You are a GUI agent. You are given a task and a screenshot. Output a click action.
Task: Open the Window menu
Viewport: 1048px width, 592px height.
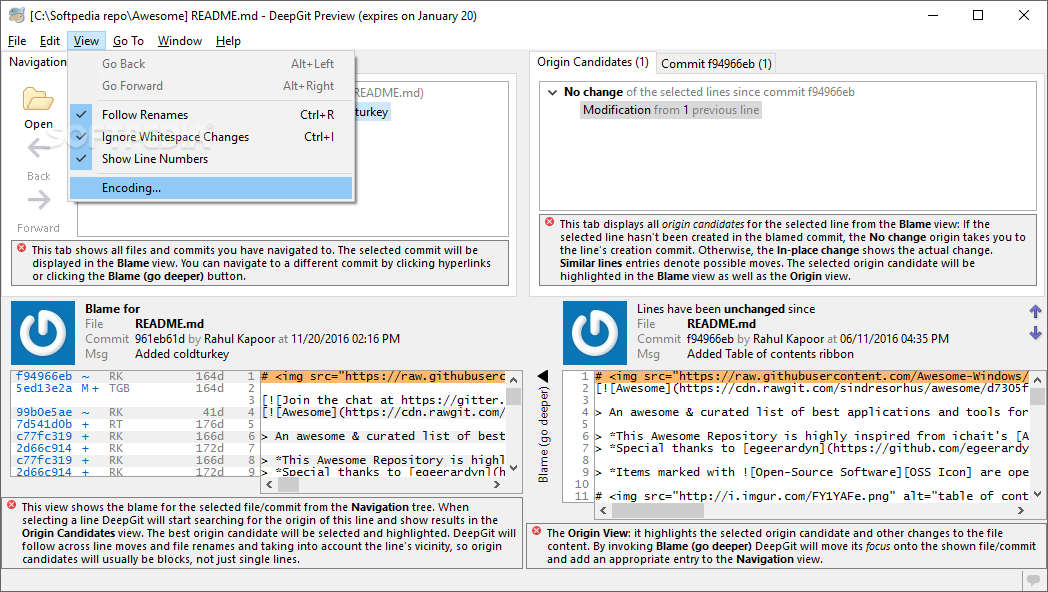tap(180, 41)
